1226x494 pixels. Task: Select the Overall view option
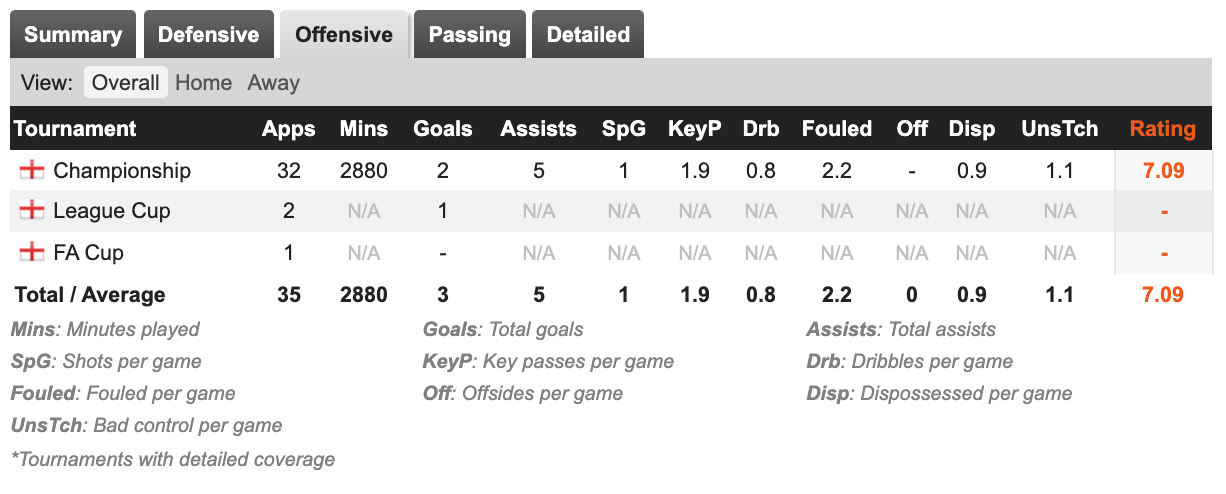click(125, 82)
